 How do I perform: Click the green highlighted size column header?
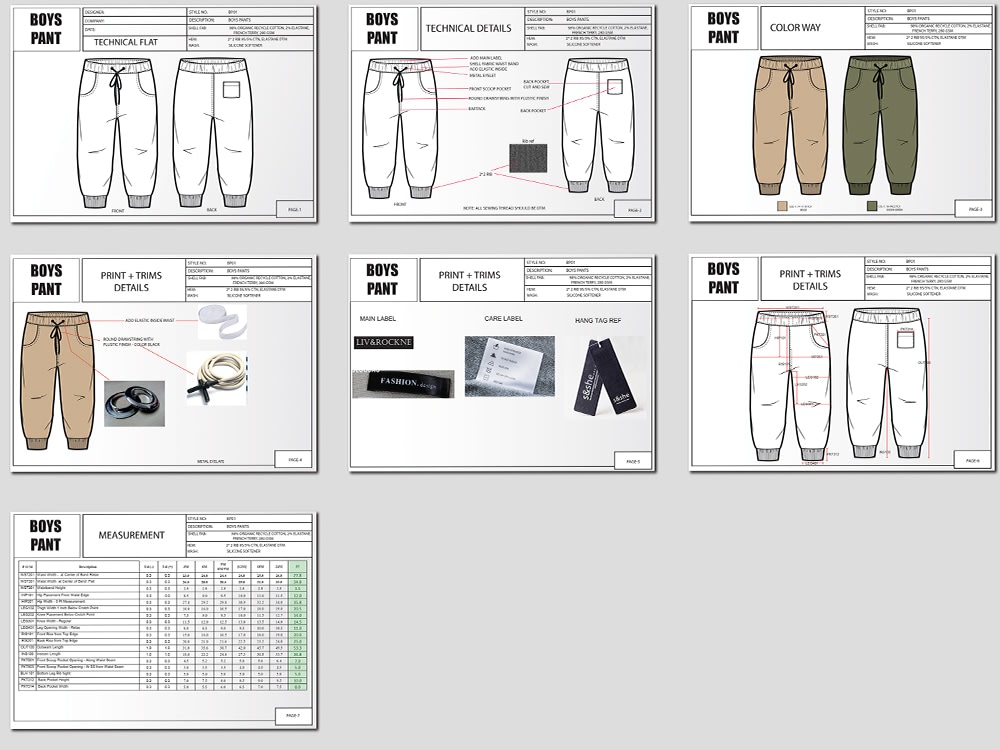point(298,566)
